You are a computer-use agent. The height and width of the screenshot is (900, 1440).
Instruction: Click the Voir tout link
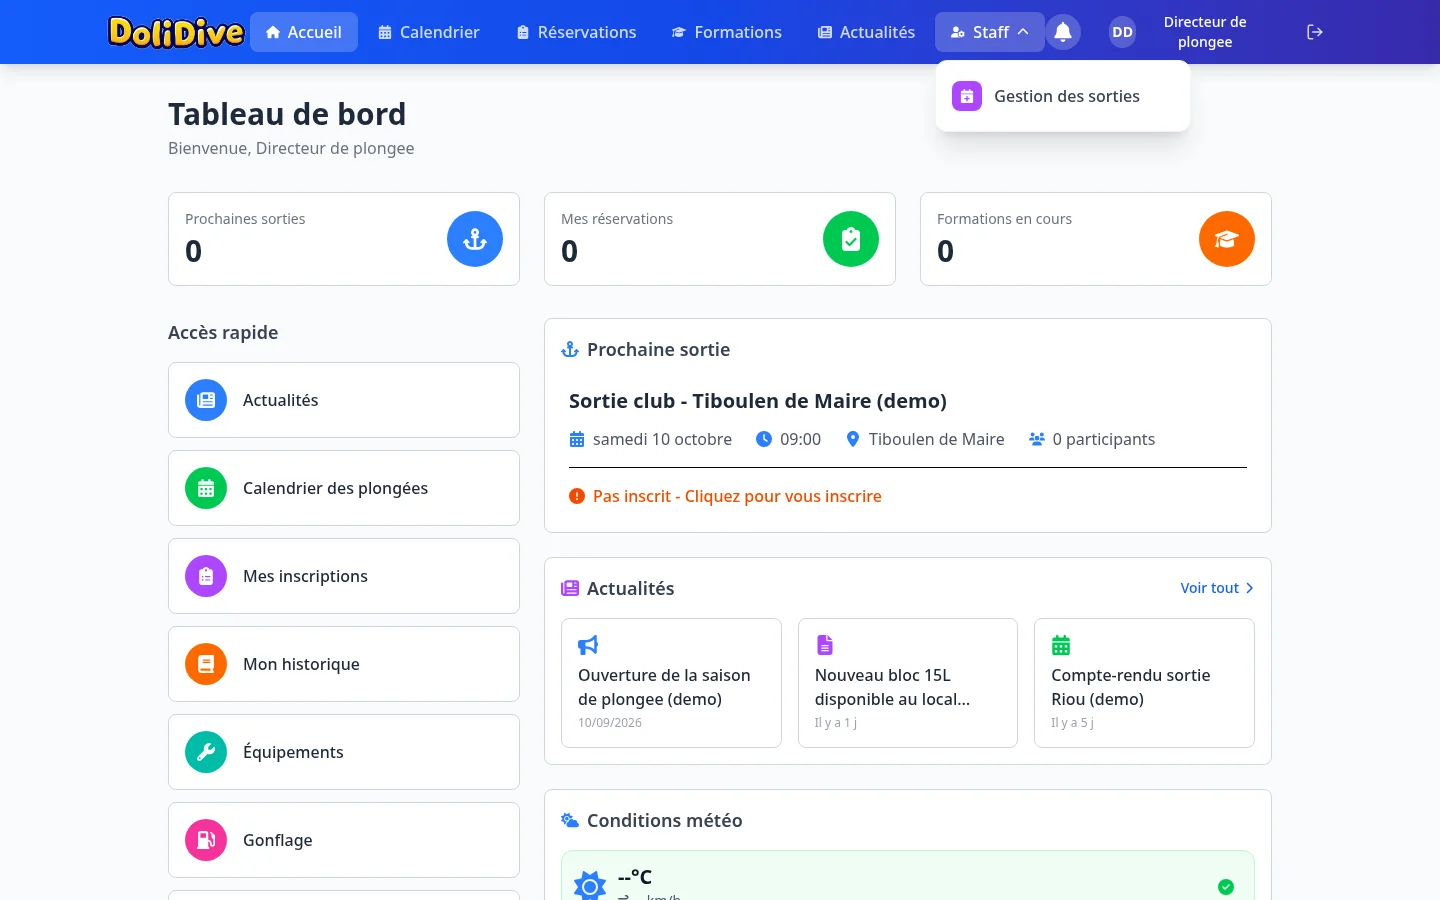click(x=1217, y=588)
